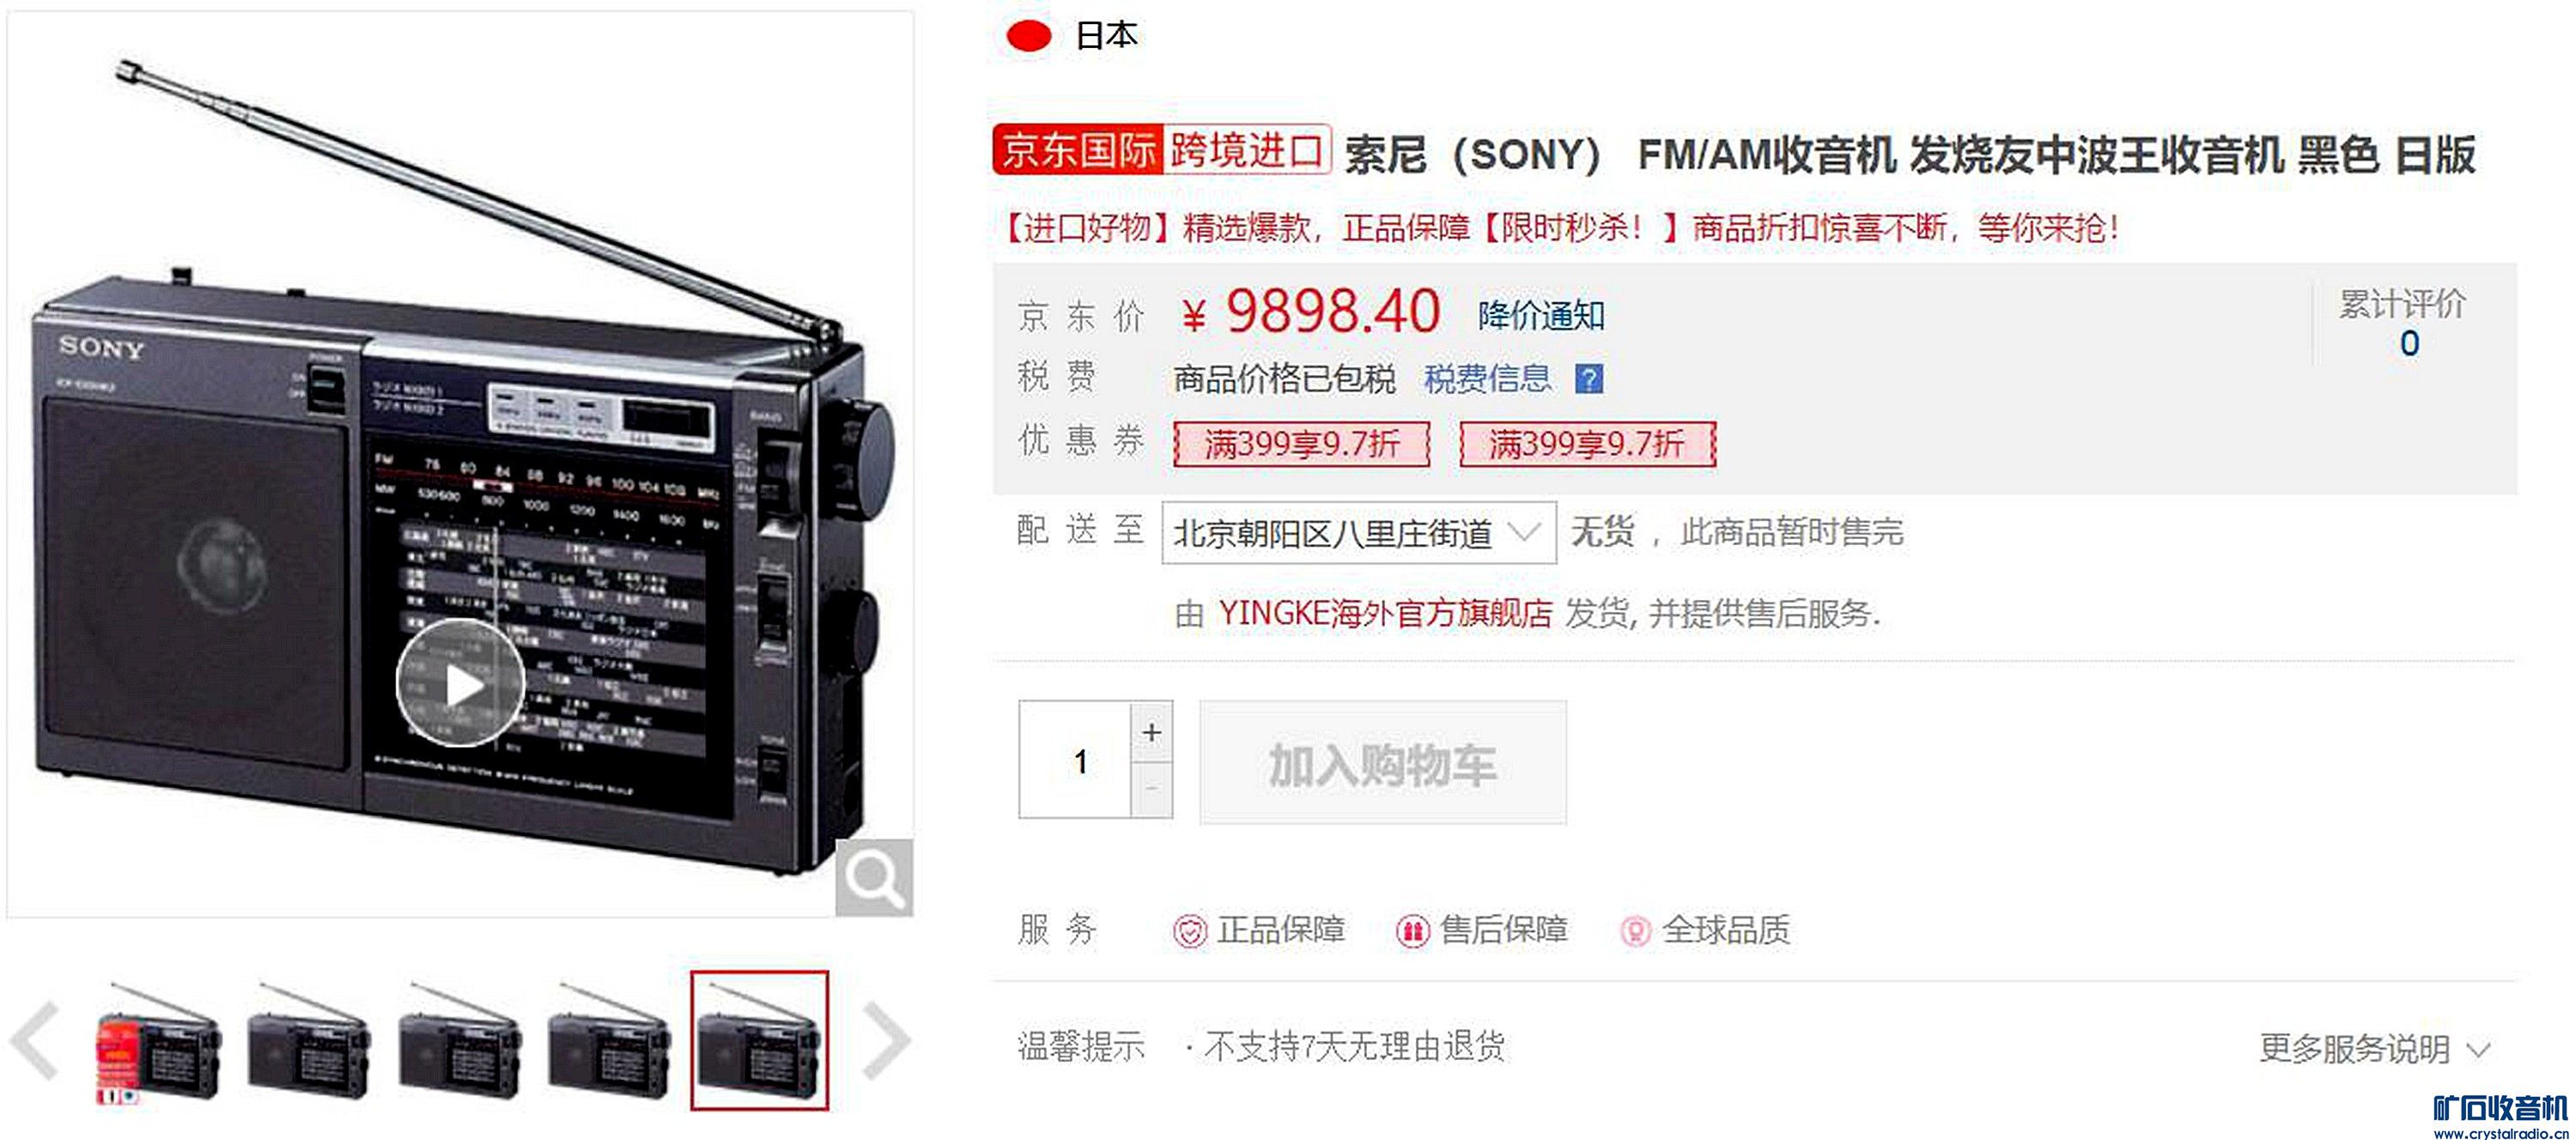
Task: Click the 全球品质 badge icon
Action: [x=1635, y=932]
